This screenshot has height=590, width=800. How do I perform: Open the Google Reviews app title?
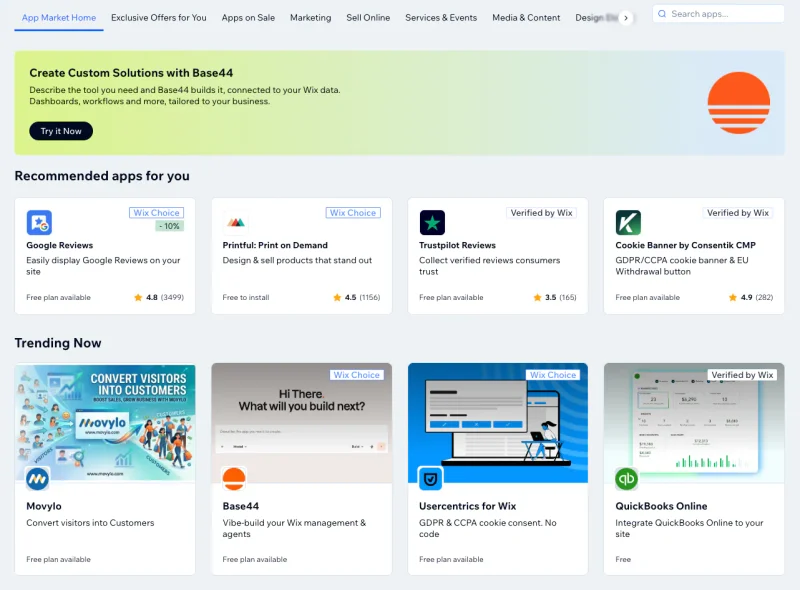[60, 245]
